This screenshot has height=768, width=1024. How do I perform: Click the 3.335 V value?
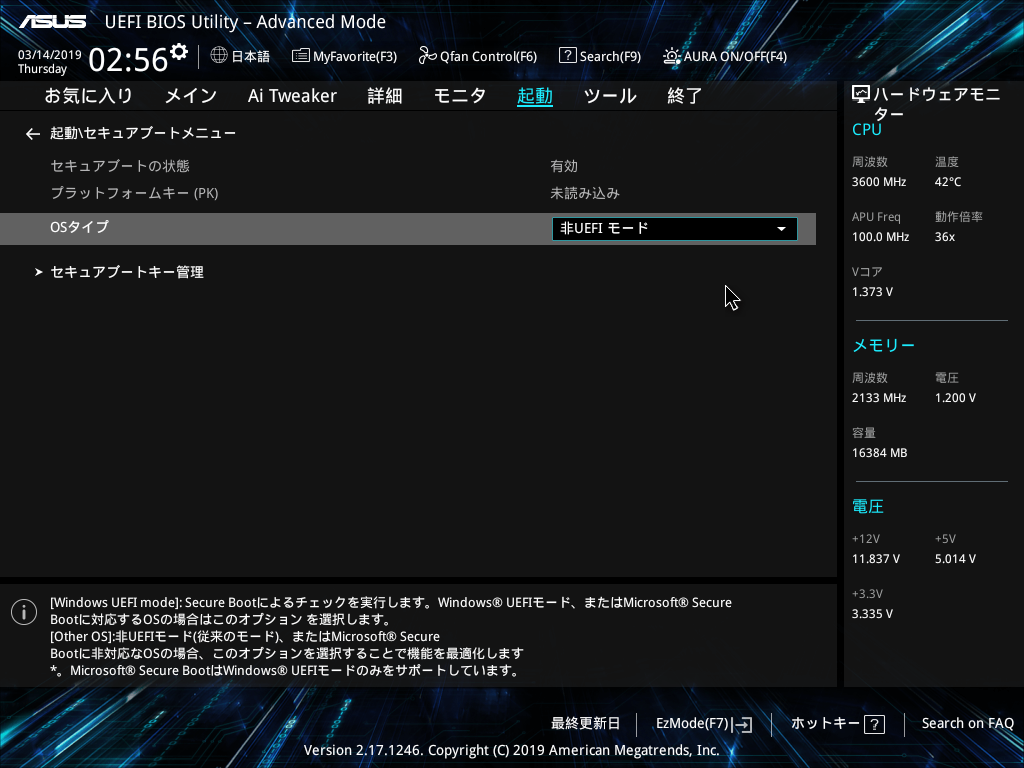coord(872,614)
